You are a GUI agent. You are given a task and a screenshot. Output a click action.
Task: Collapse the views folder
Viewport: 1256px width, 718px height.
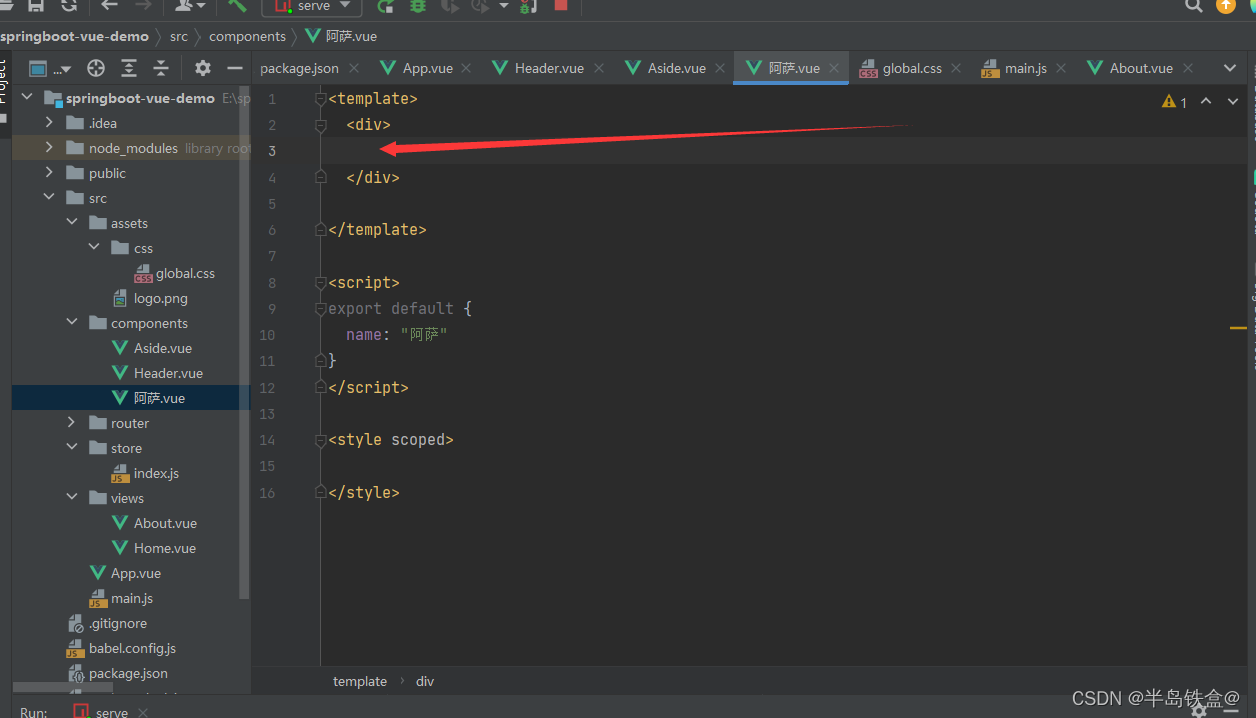(x=72, y=498)
